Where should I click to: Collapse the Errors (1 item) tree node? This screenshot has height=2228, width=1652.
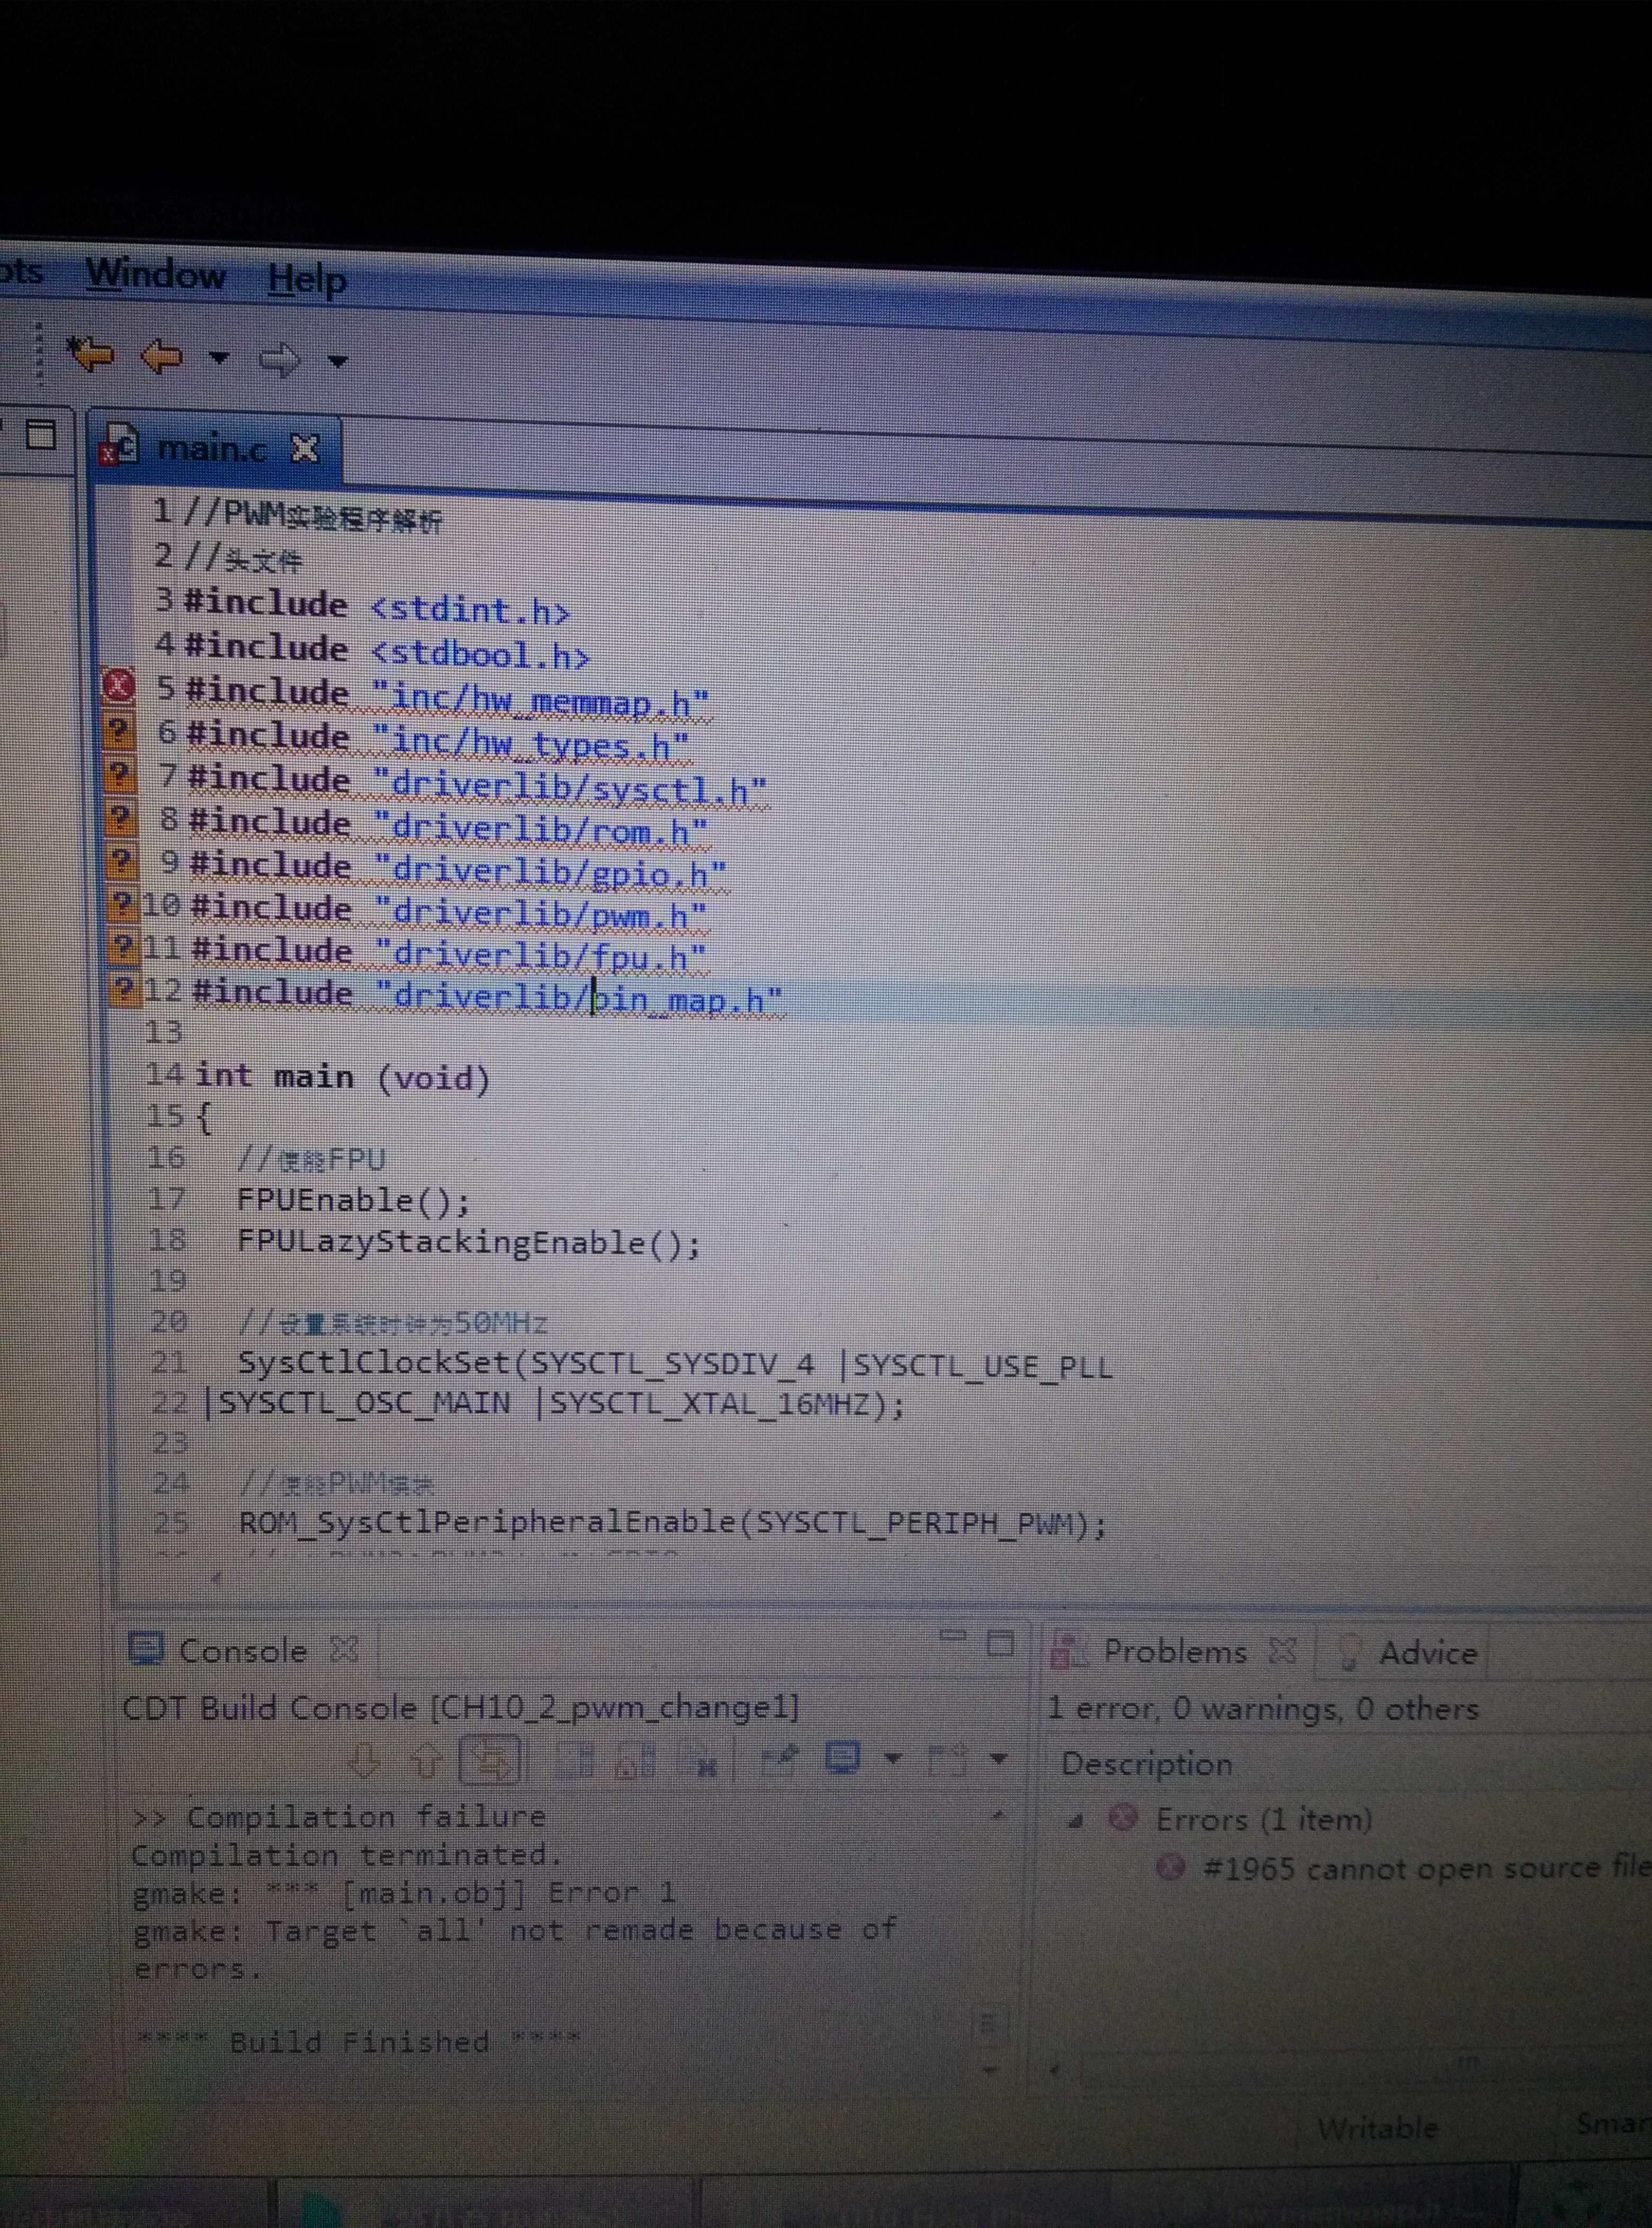(1077, 1822)
